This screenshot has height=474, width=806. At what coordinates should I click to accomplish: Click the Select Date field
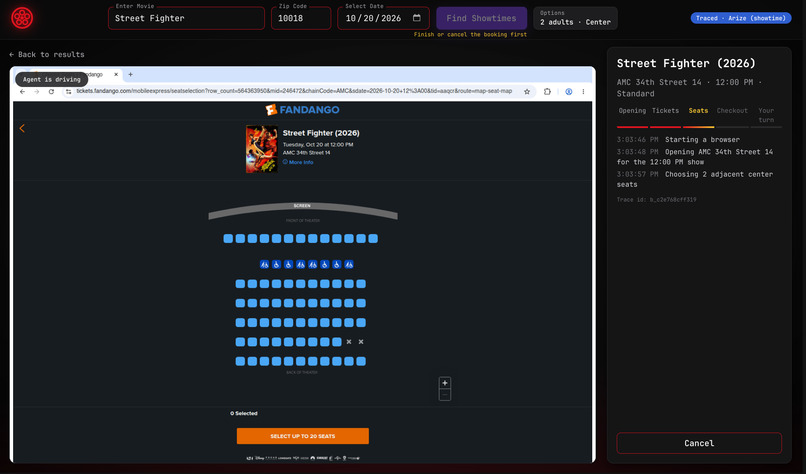(x=383, y=18)
